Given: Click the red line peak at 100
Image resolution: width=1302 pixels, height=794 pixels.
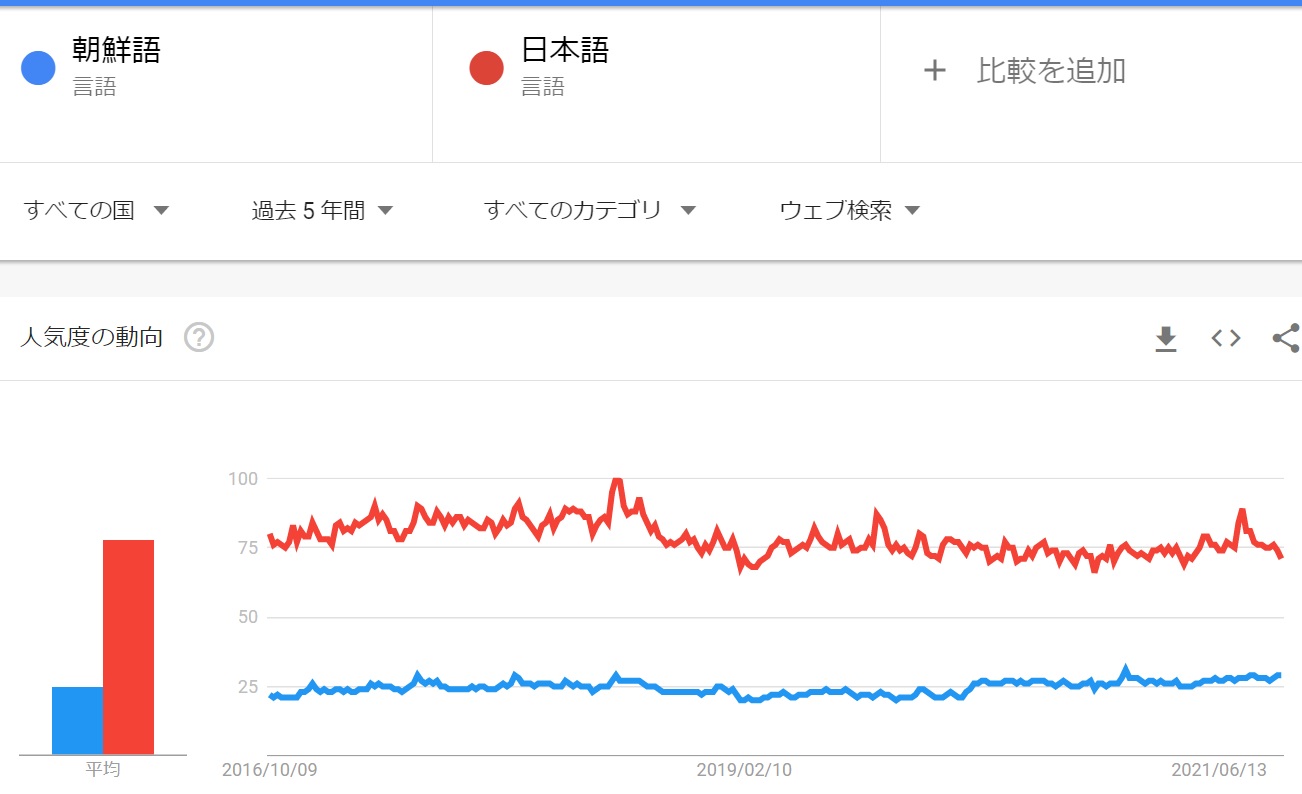Looking at the screenshot, I should pyautogui.click(x=617, y=481).
